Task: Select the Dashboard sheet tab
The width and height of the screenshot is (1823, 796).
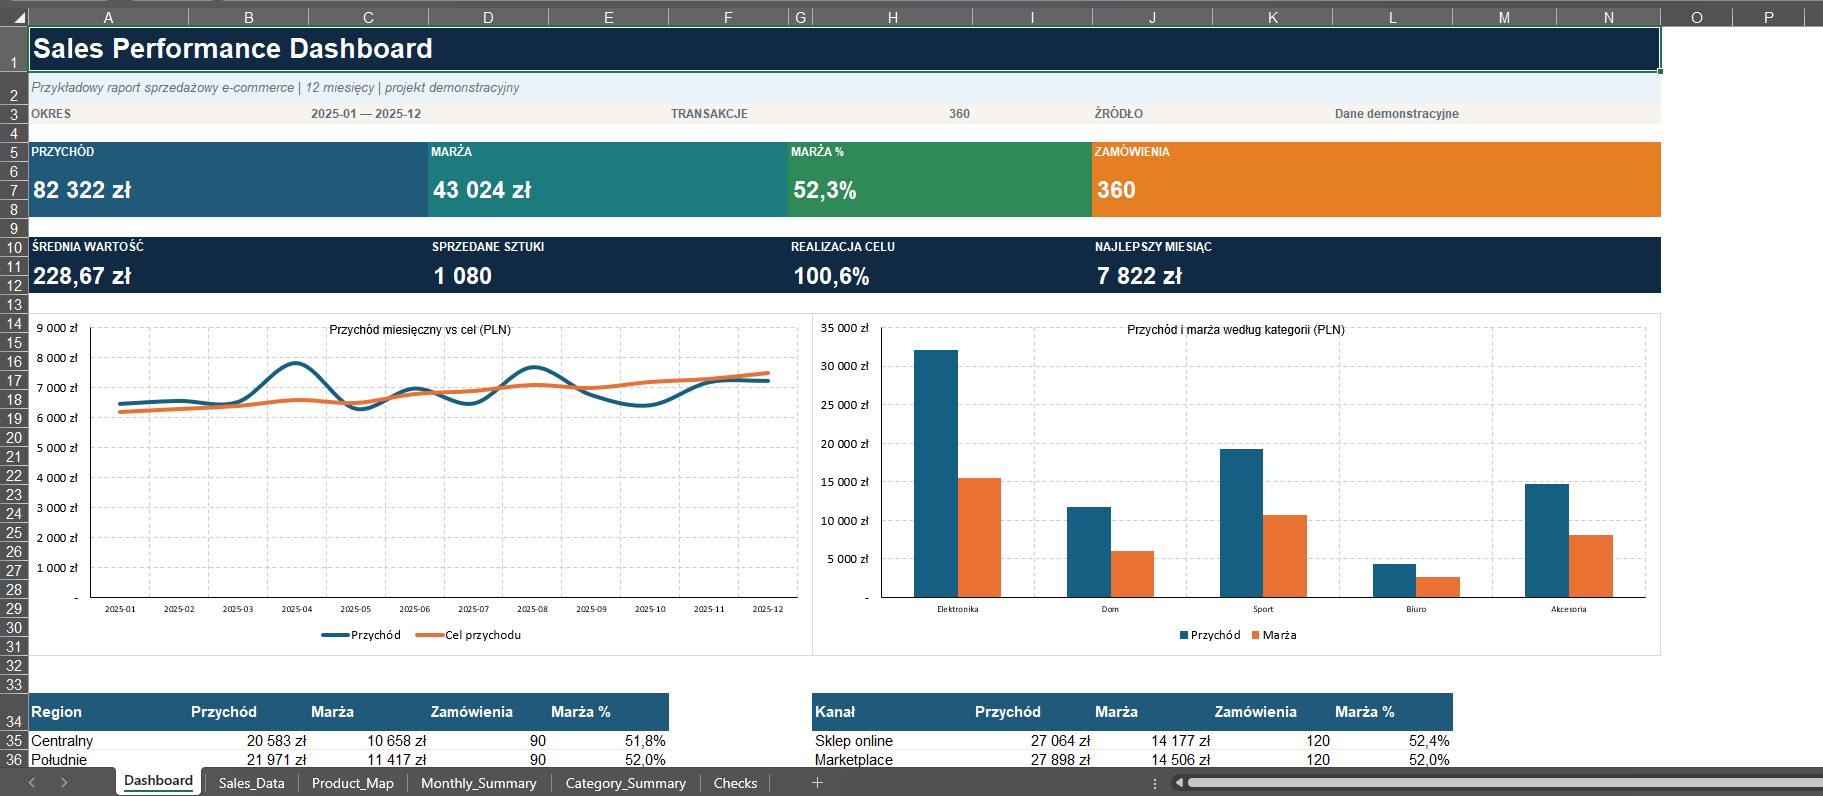Action: pyautogui.click(x=158, y=781)
